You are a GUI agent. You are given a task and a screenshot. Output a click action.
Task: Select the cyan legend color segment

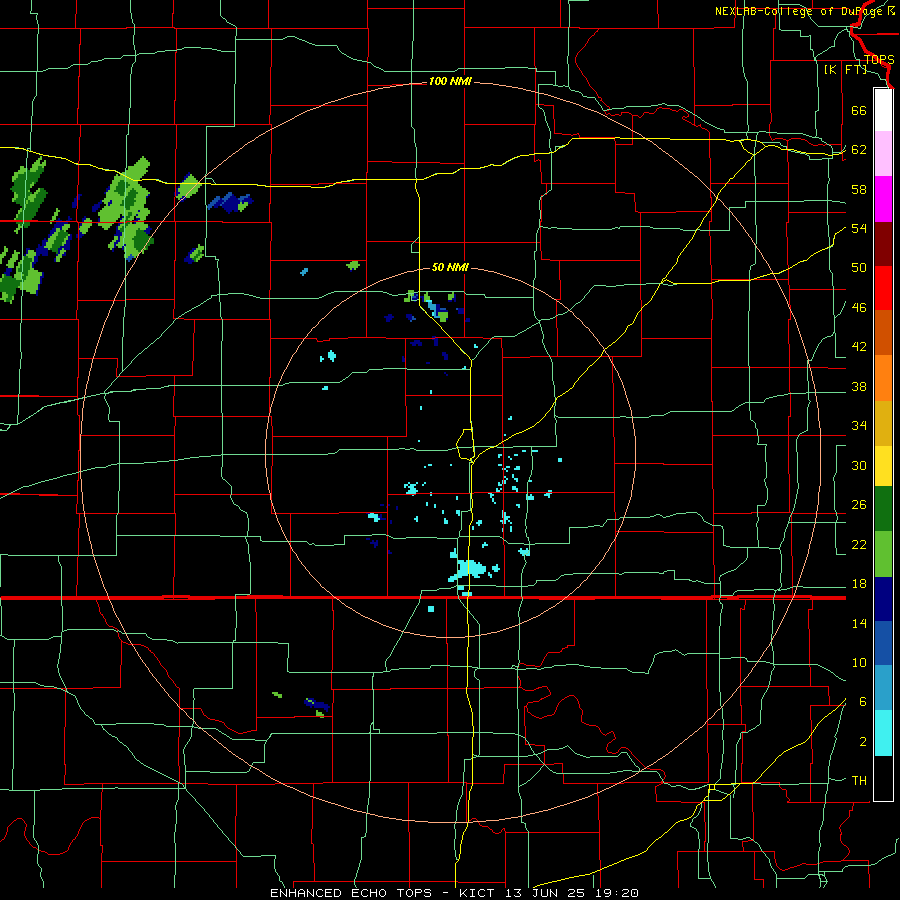(883, 733)
